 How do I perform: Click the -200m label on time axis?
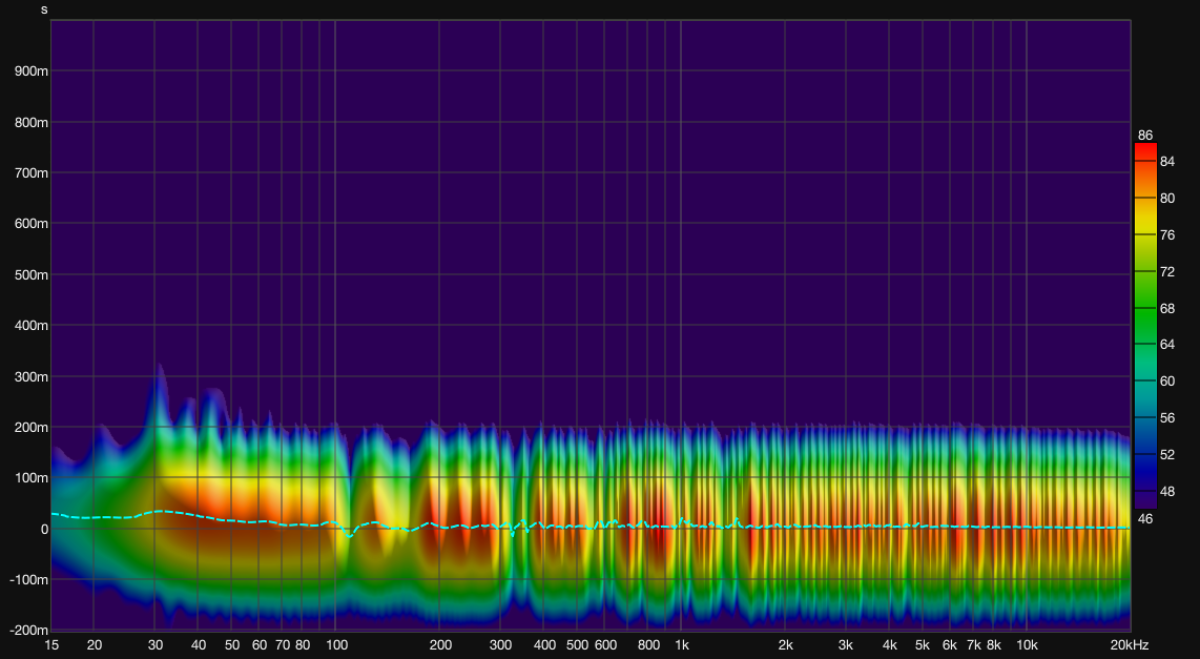click(x=28, y=631)
